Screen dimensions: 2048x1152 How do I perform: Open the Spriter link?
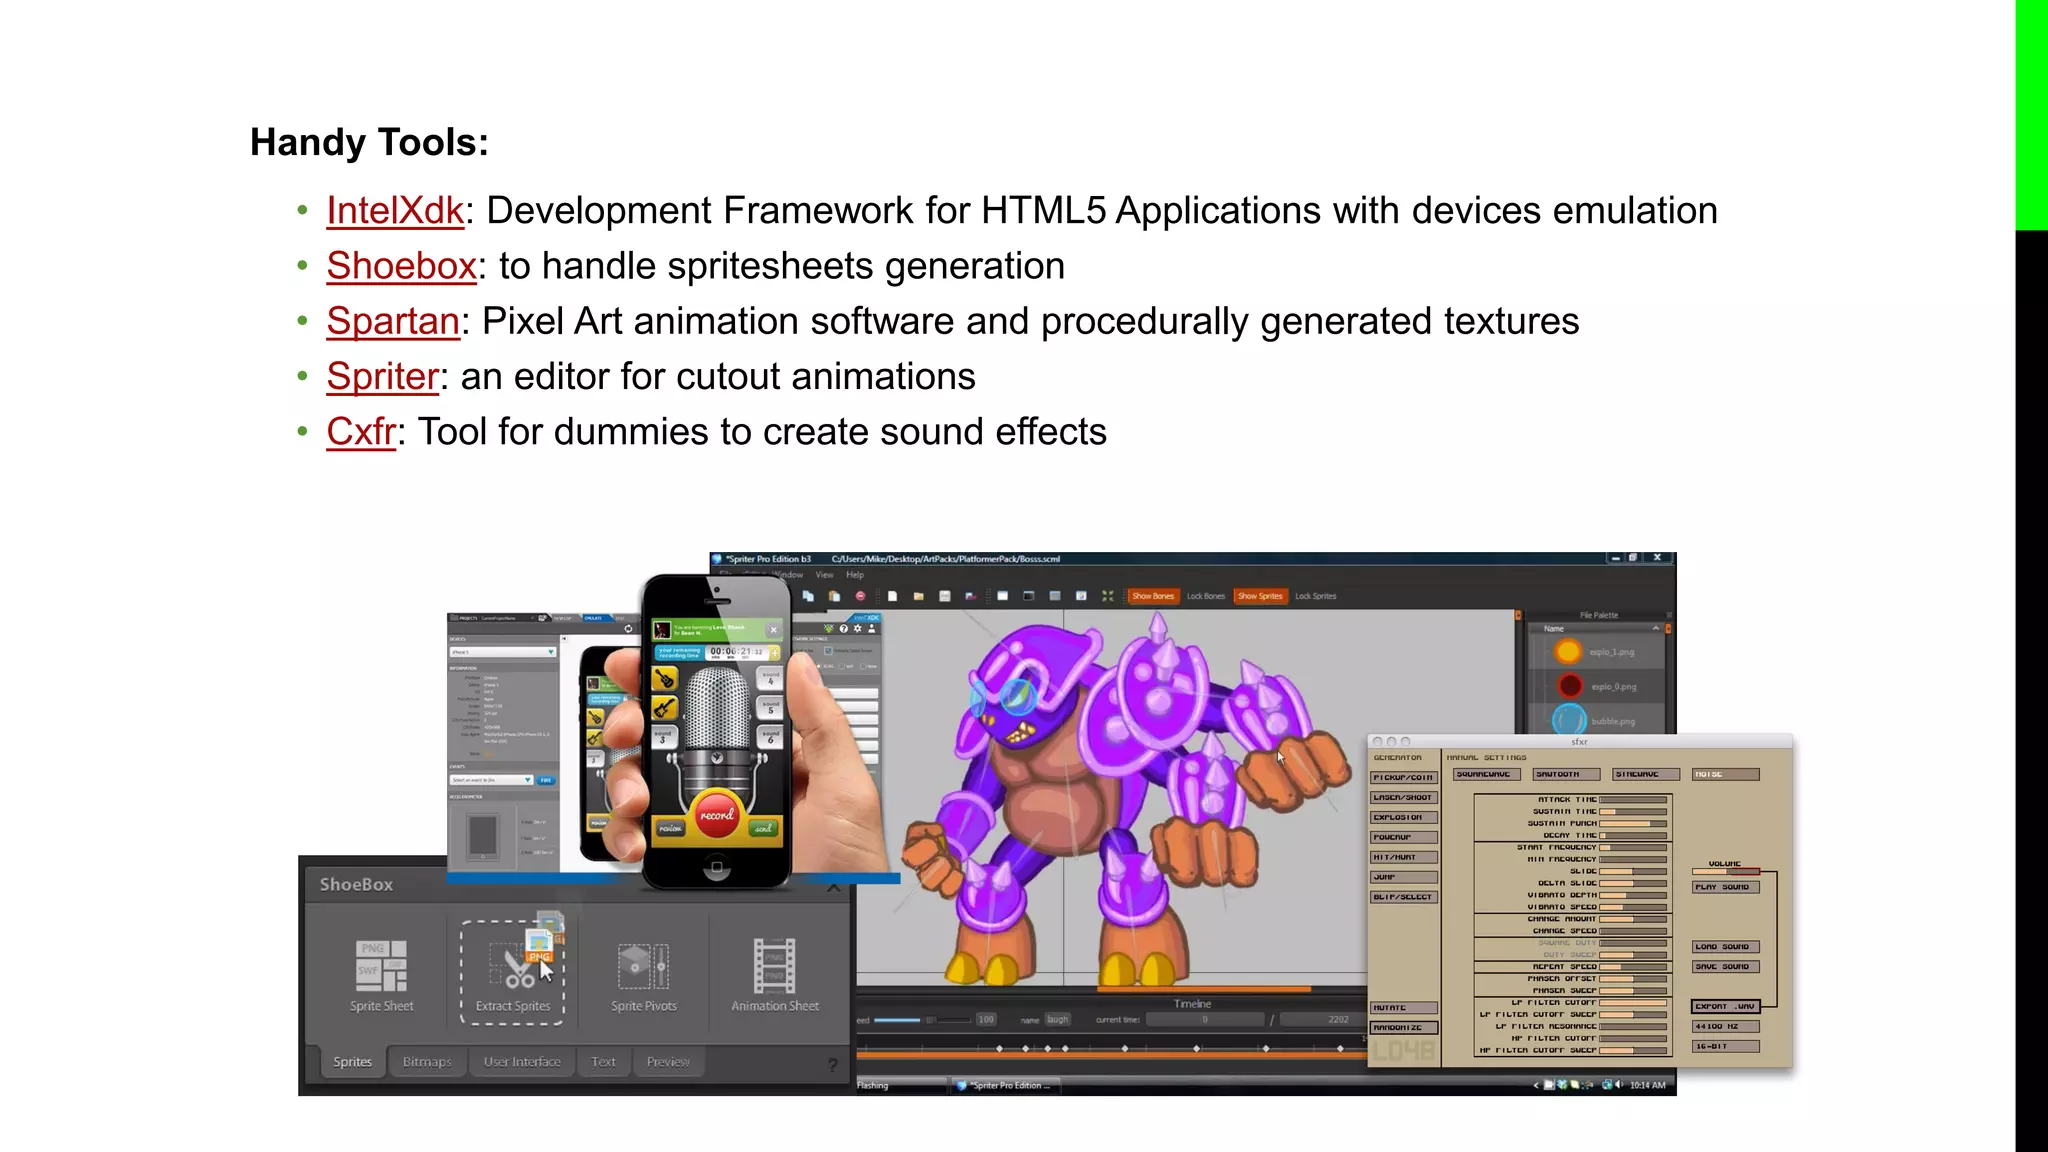(382, 377)
